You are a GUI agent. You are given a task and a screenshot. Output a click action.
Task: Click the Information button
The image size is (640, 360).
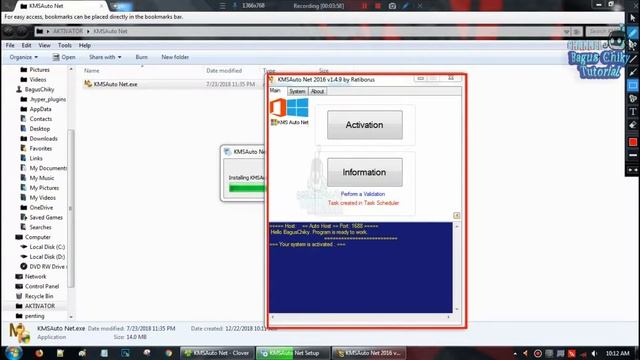click(x=364, y=172)
